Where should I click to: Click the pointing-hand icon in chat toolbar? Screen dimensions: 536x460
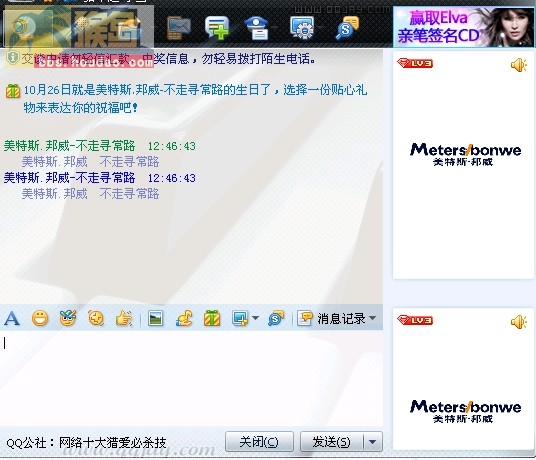tap(124, 319)
